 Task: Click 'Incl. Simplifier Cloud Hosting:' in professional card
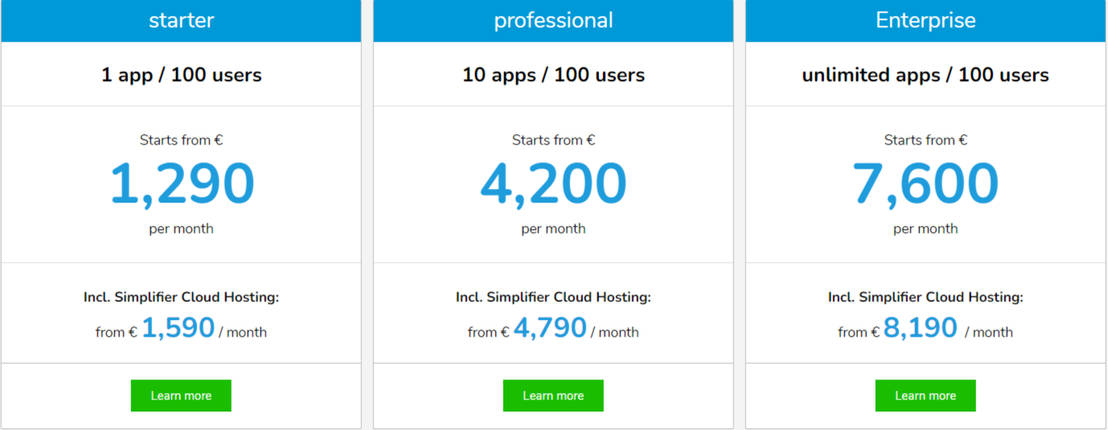coord(553,297)
